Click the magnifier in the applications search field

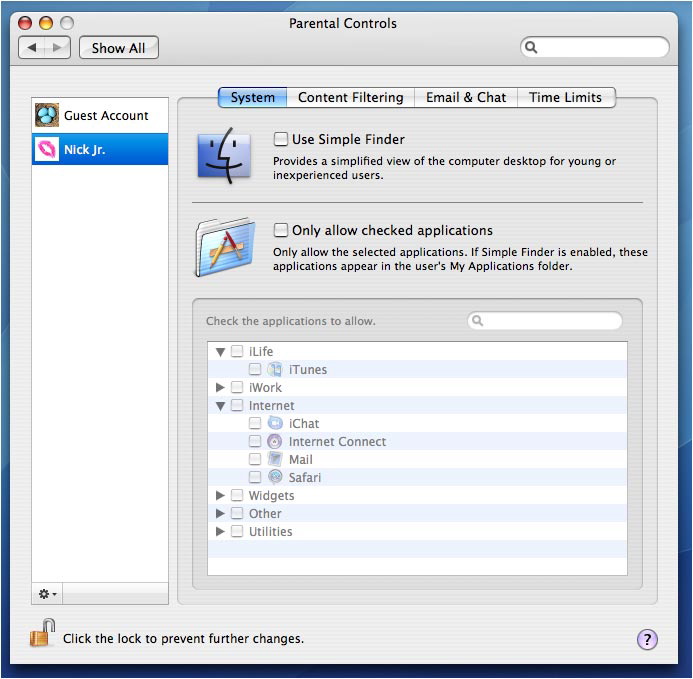(x=477, y=320)
